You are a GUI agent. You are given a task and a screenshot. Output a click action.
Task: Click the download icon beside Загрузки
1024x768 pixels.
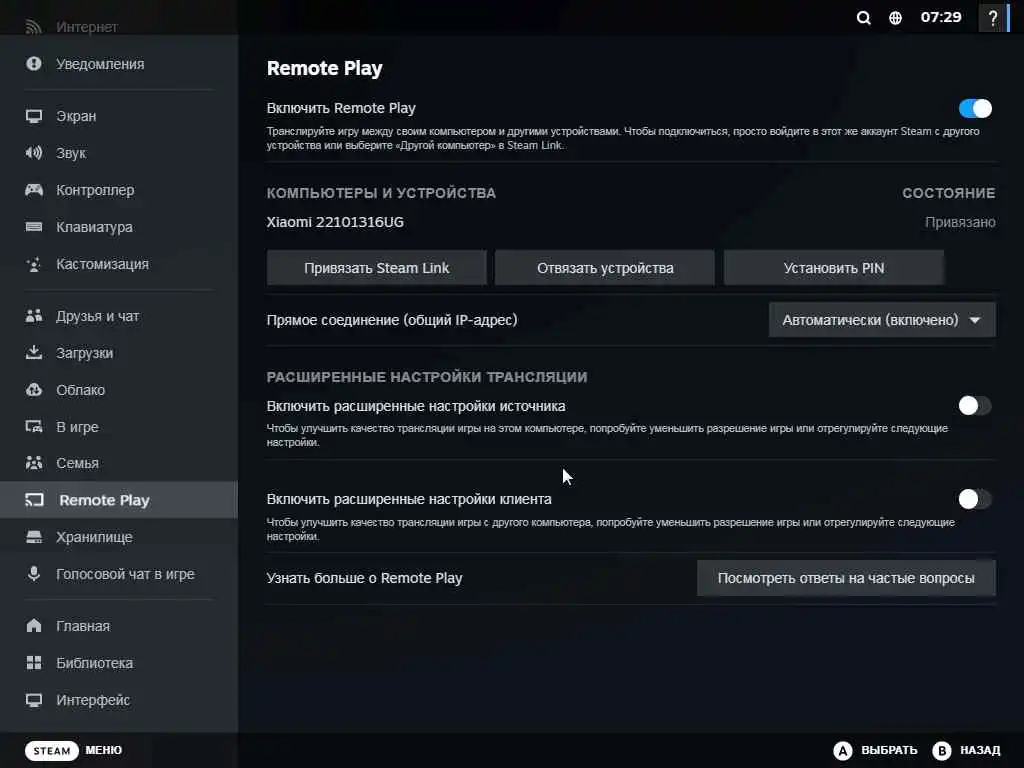34,353
